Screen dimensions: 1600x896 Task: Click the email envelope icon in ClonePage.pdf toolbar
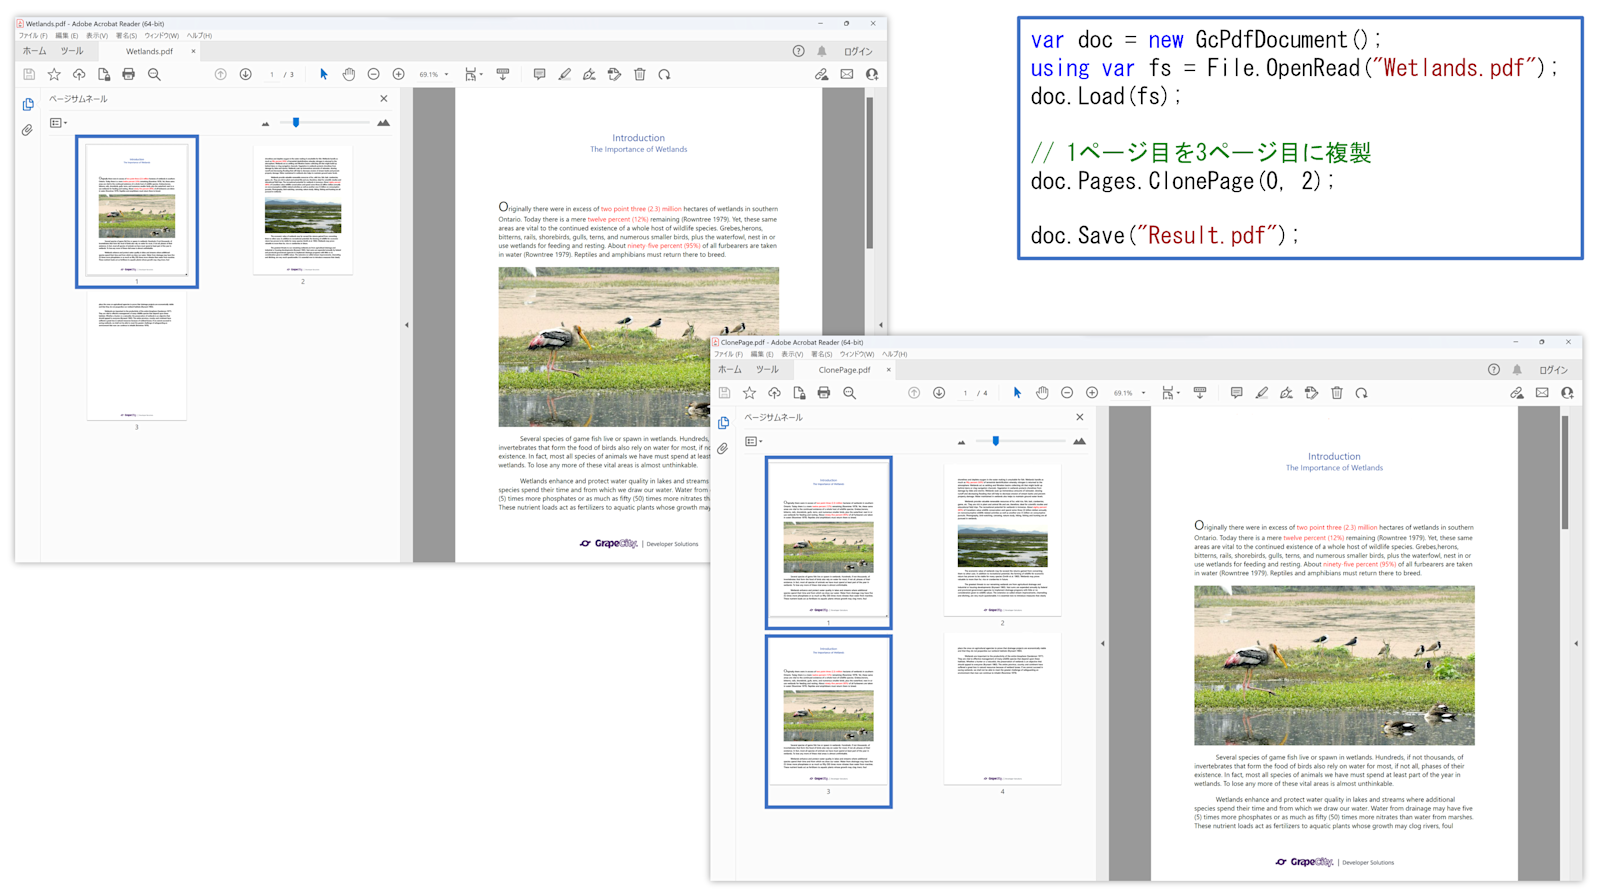[x=1542, y=393]
